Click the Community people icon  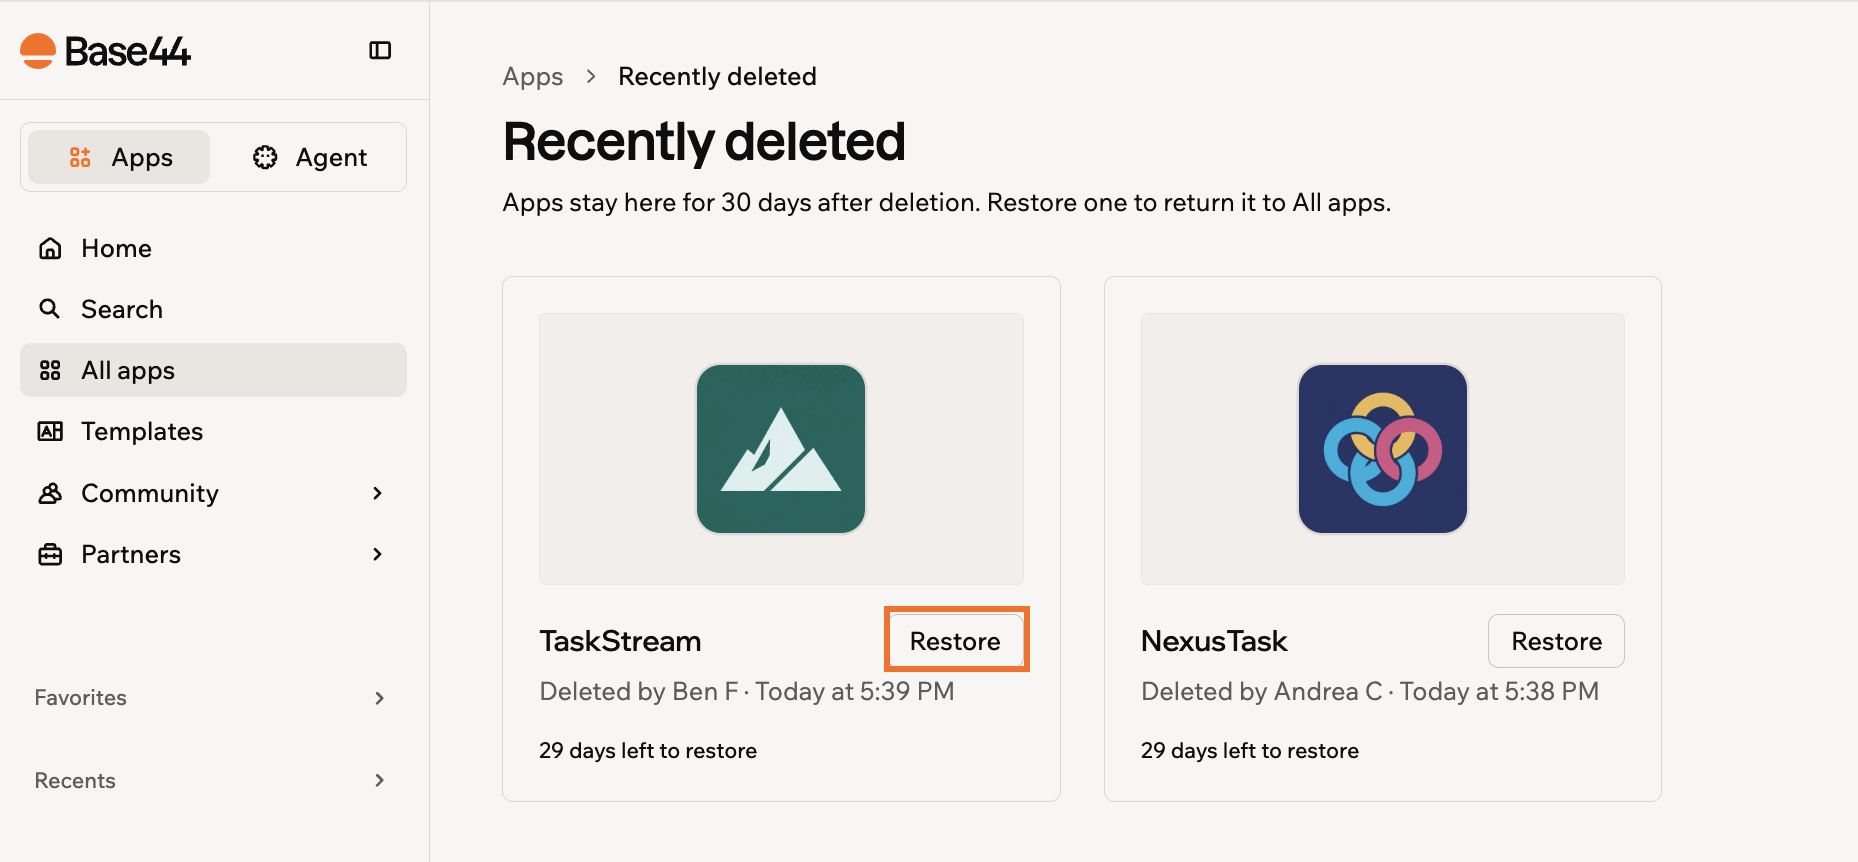click(50, 493)
